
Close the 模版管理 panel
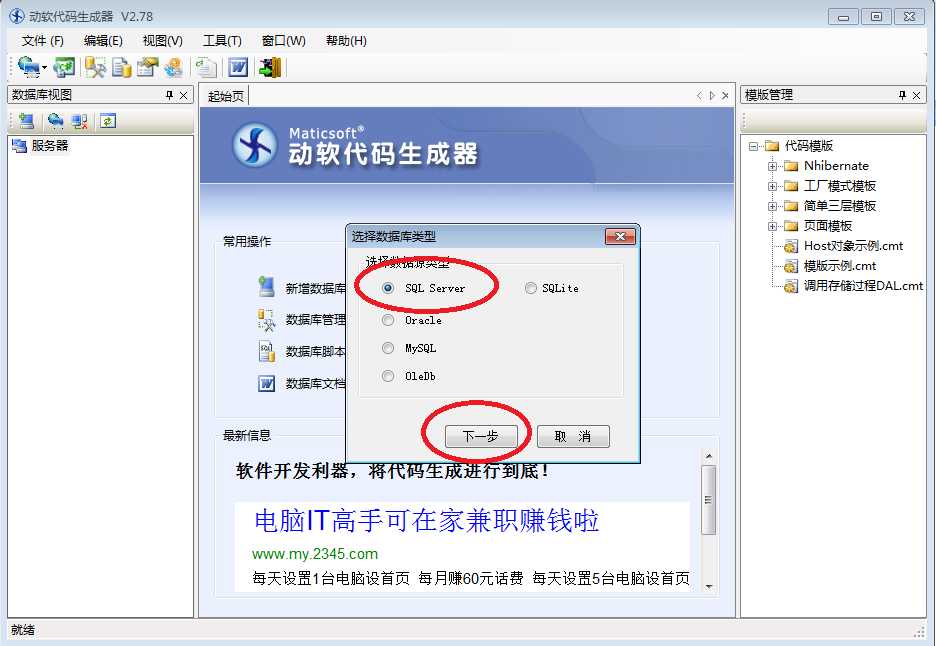click(916, 95)
